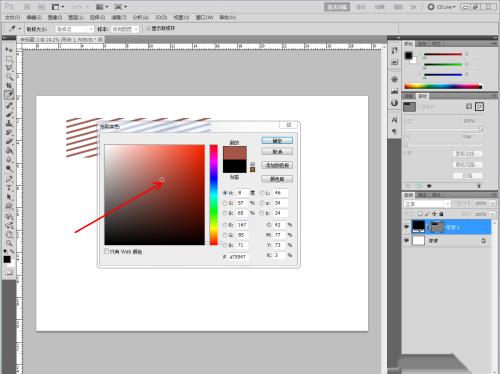Image resolution: width=500 pixels, height=374 pixels.
Task: Click the Color Libraries button
Action: pyautogui.click(x=277, y=179)
